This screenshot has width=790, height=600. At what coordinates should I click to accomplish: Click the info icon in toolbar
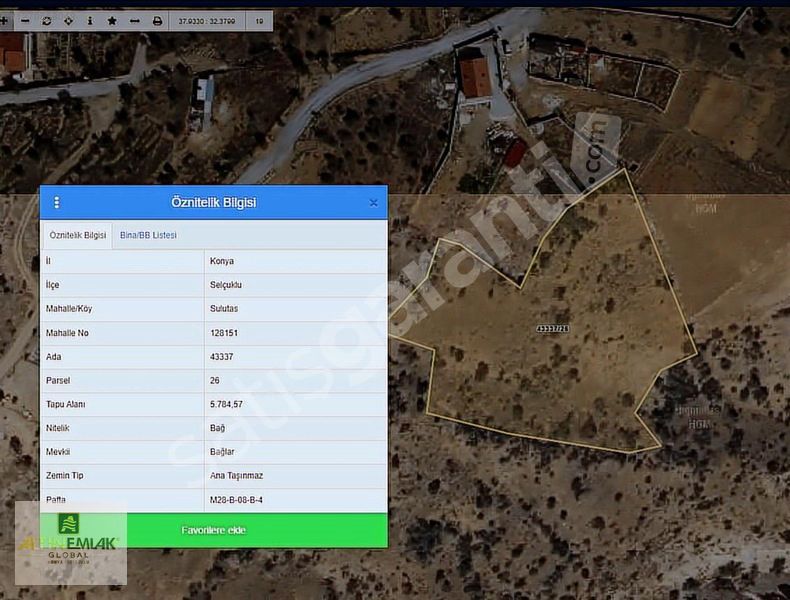90,20
